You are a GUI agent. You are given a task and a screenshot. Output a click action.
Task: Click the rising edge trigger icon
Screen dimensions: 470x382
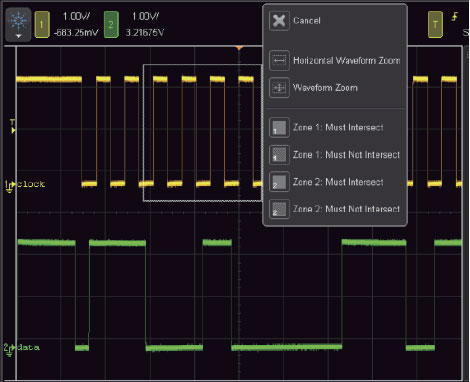point(455,17)
